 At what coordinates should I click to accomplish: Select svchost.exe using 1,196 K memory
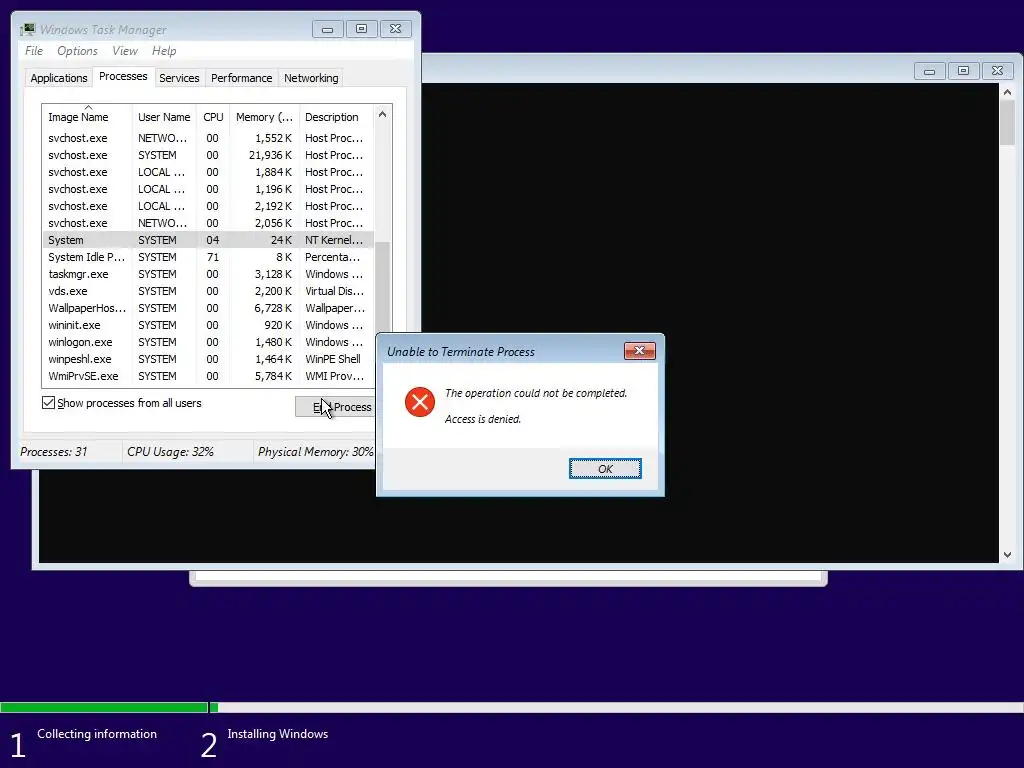(208, 189)
